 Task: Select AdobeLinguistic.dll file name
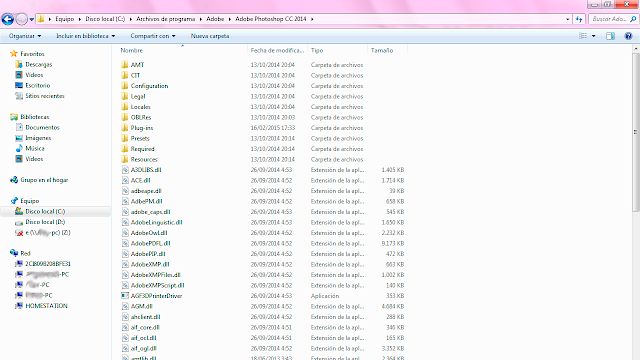pyautogui.click(x=156, y=222)
